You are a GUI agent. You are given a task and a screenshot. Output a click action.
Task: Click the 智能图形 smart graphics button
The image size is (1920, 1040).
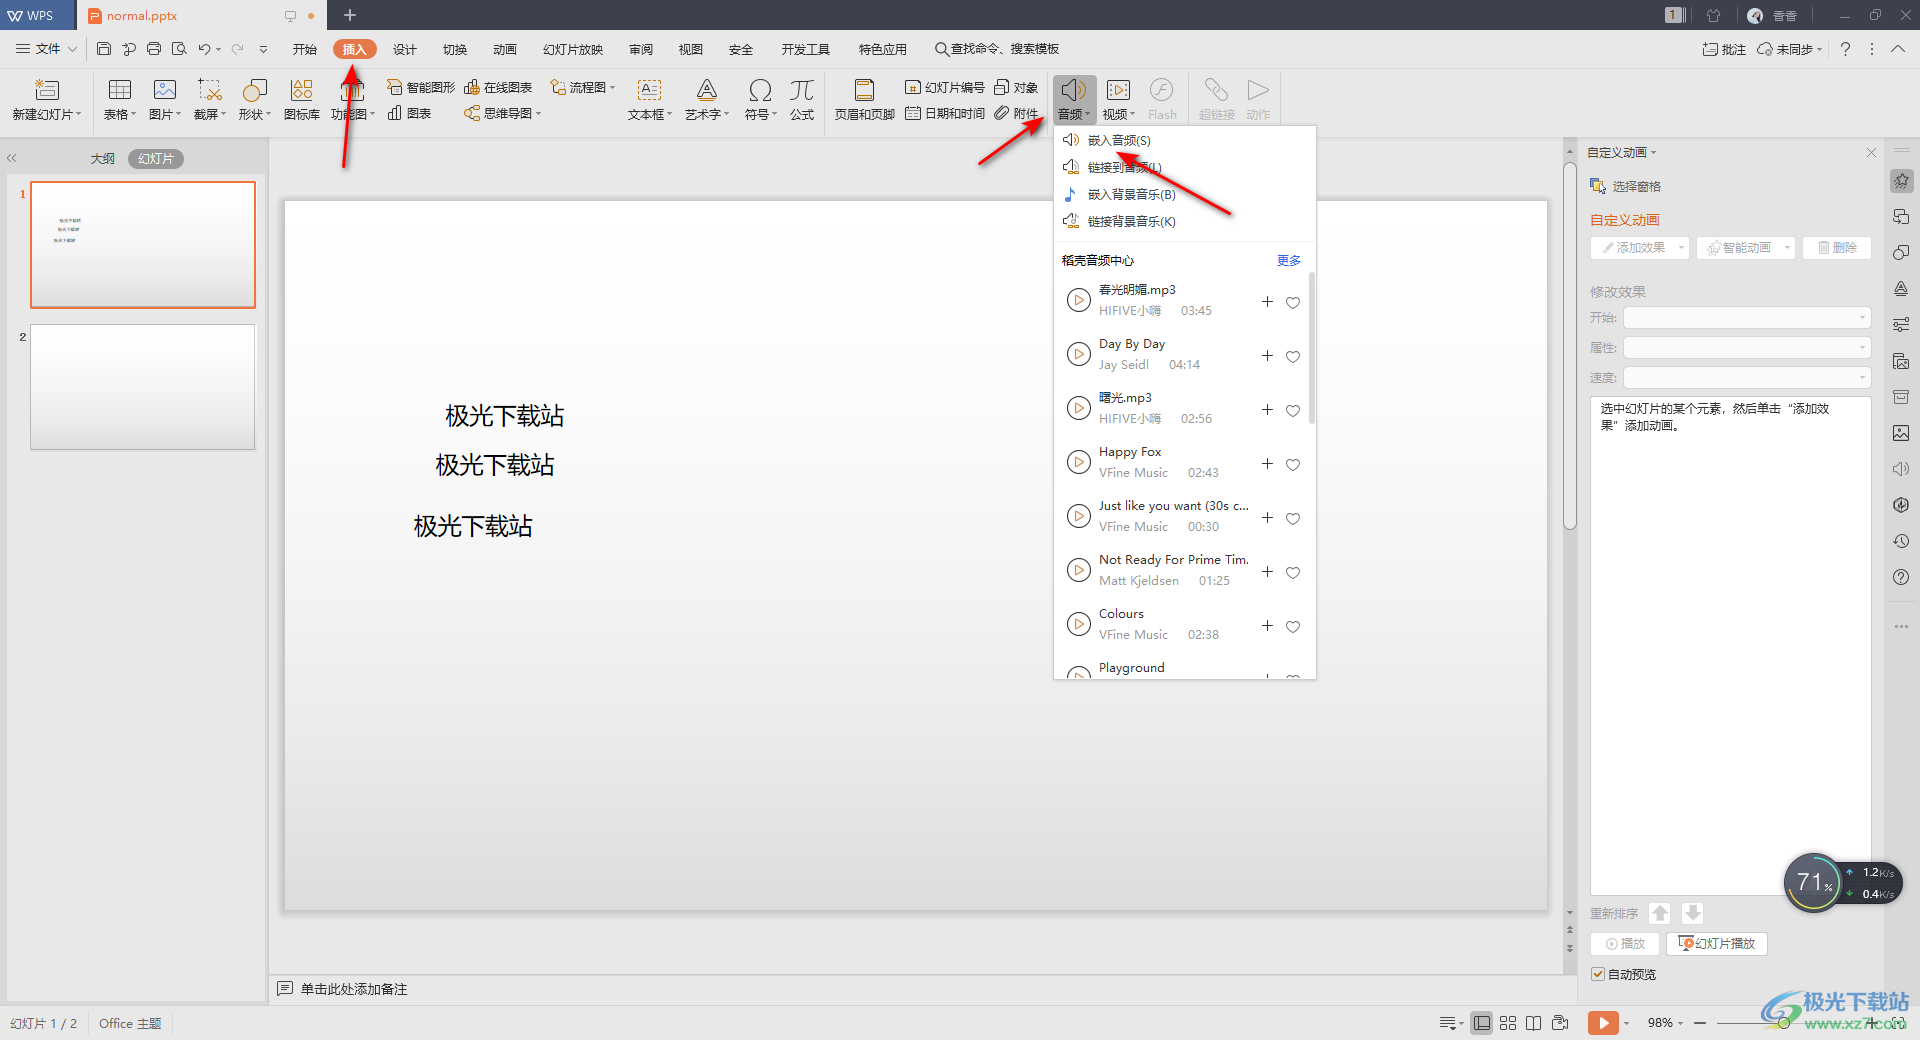click(421, 87)
